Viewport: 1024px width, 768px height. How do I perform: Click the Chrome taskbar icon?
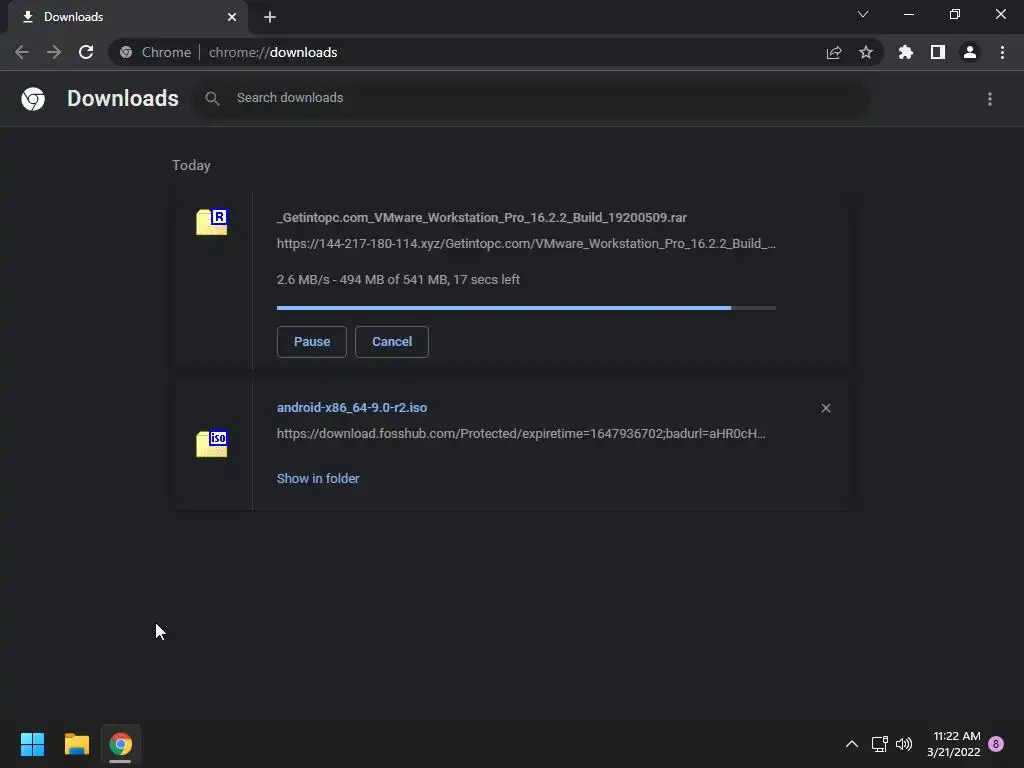[x=120, y=744]
